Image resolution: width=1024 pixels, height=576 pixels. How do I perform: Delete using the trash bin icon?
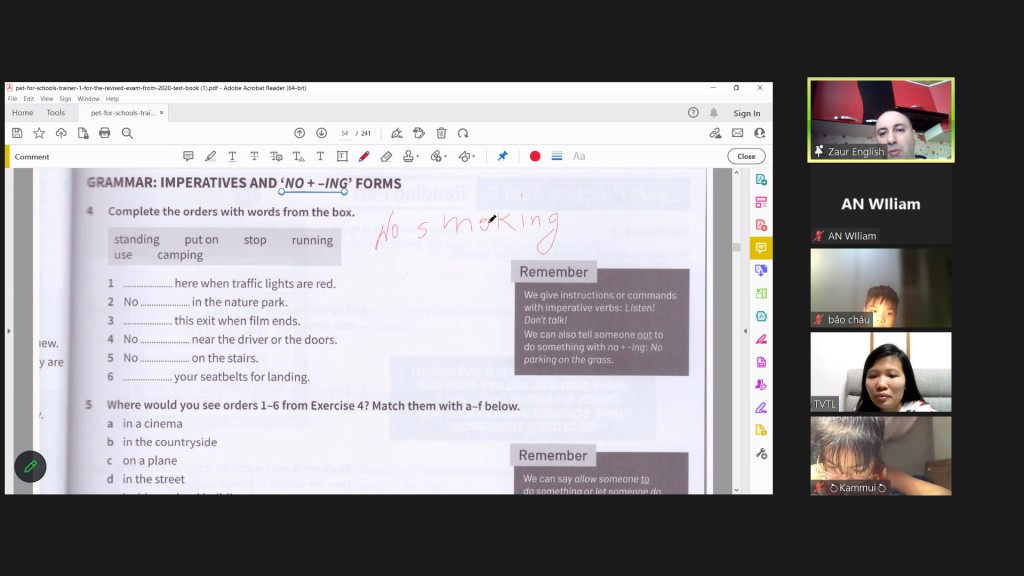[441, 133]
